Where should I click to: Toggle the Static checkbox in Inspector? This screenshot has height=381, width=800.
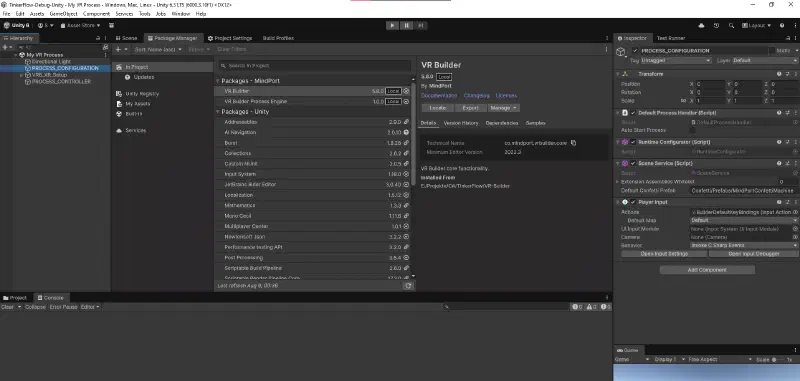pos(771,51)
